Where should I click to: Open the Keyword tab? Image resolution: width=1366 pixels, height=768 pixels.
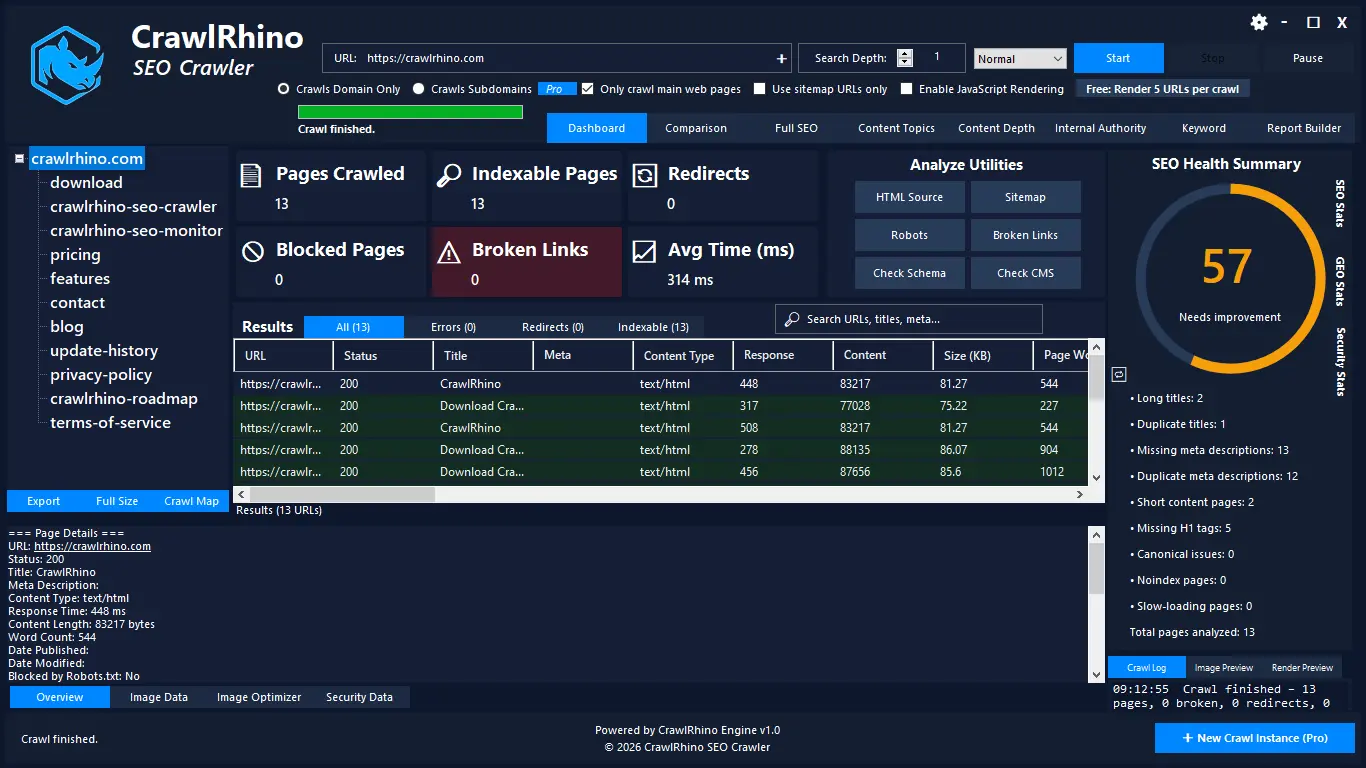[1204, 128]
